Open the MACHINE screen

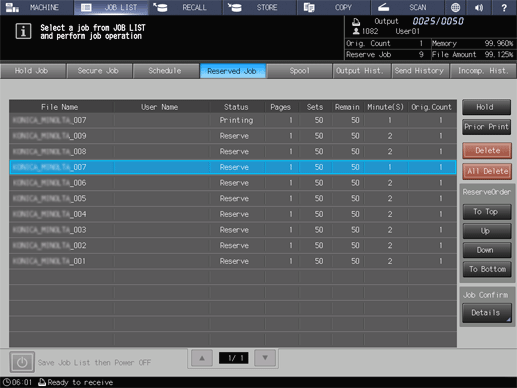[37, 7]
